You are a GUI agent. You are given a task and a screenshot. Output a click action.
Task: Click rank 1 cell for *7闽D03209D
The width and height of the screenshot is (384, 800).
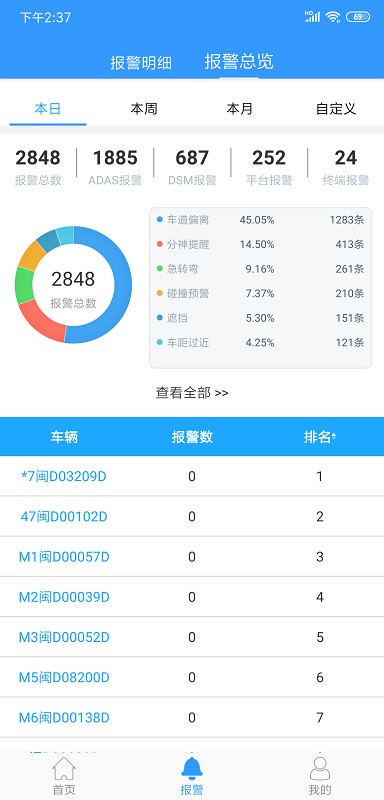pos(320,476)
